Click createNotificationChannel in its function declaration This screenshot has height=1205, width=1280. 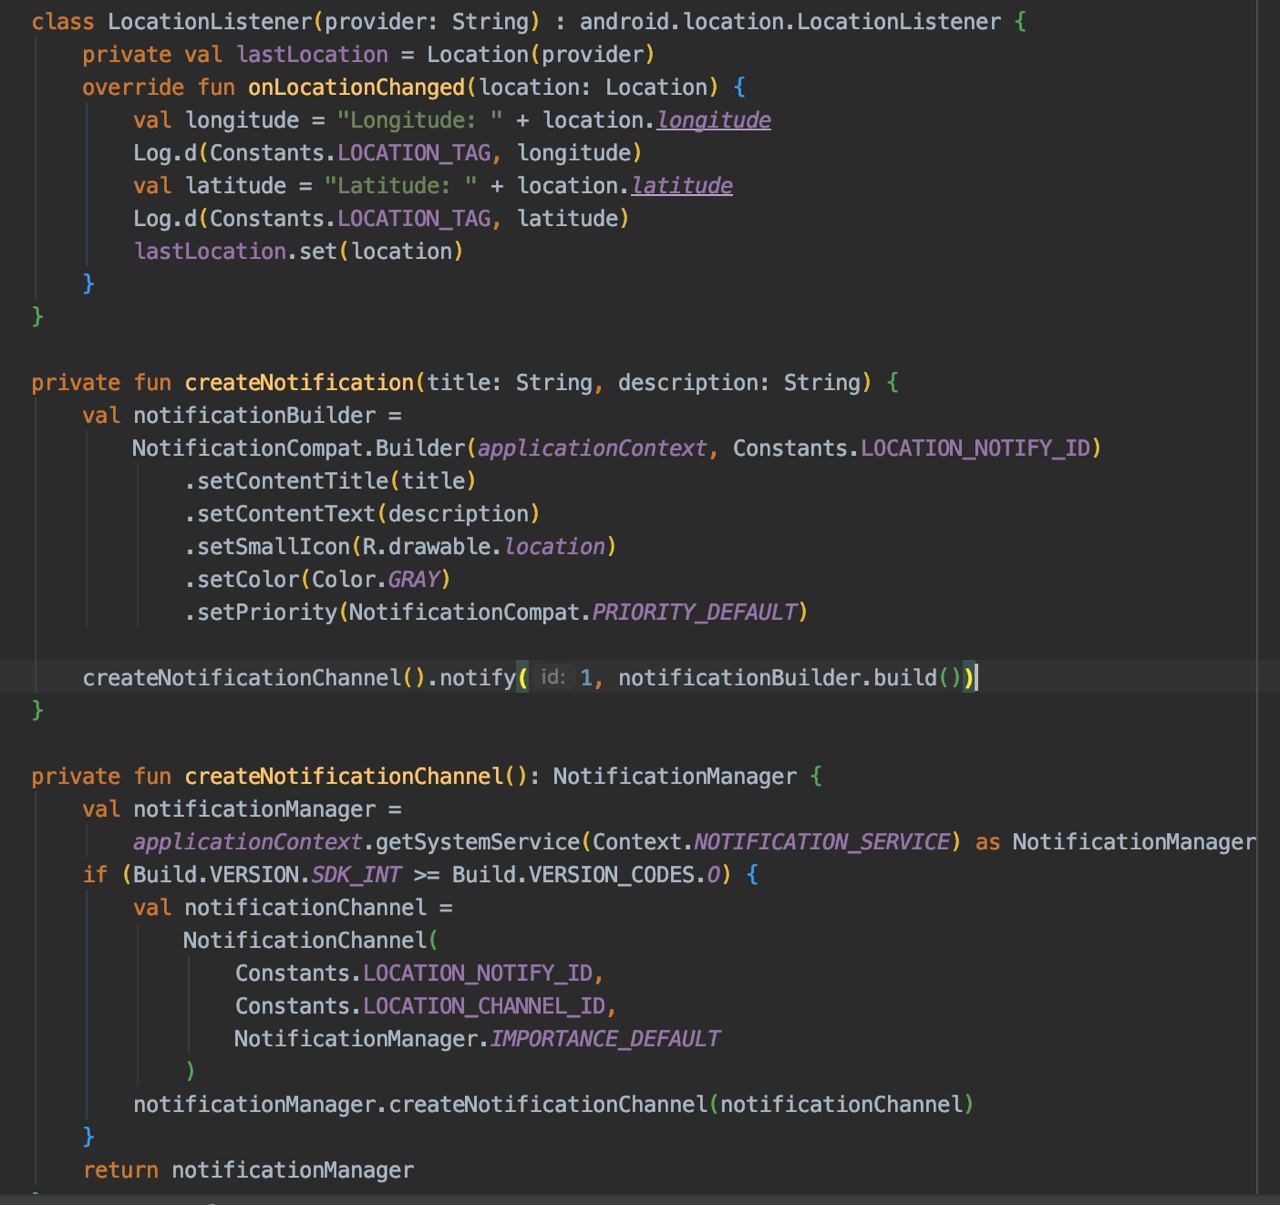coord(344,776)
